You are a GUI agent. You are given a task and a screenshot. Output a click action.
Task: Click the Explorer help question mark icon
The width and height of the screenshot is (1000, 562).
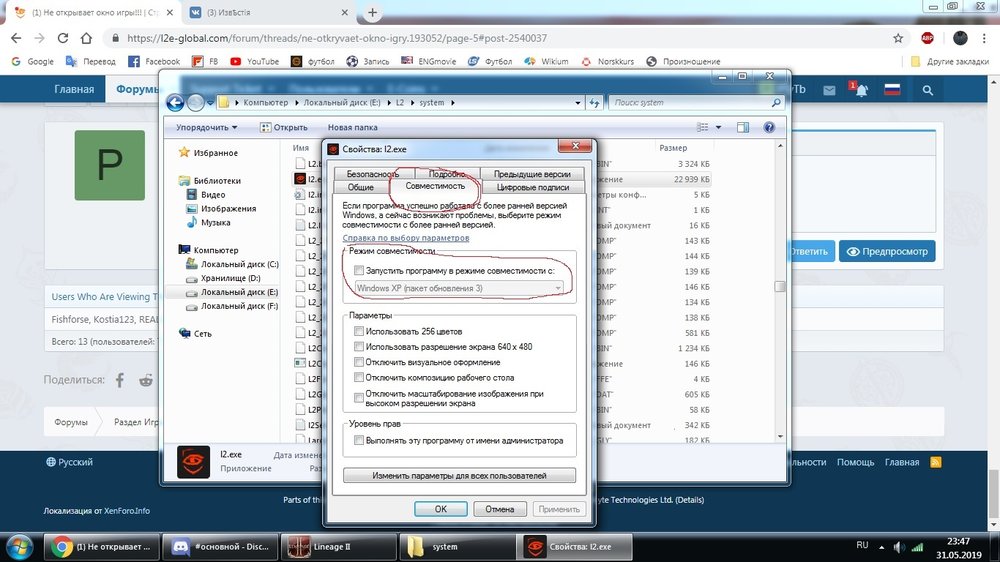tap(769, 127)
